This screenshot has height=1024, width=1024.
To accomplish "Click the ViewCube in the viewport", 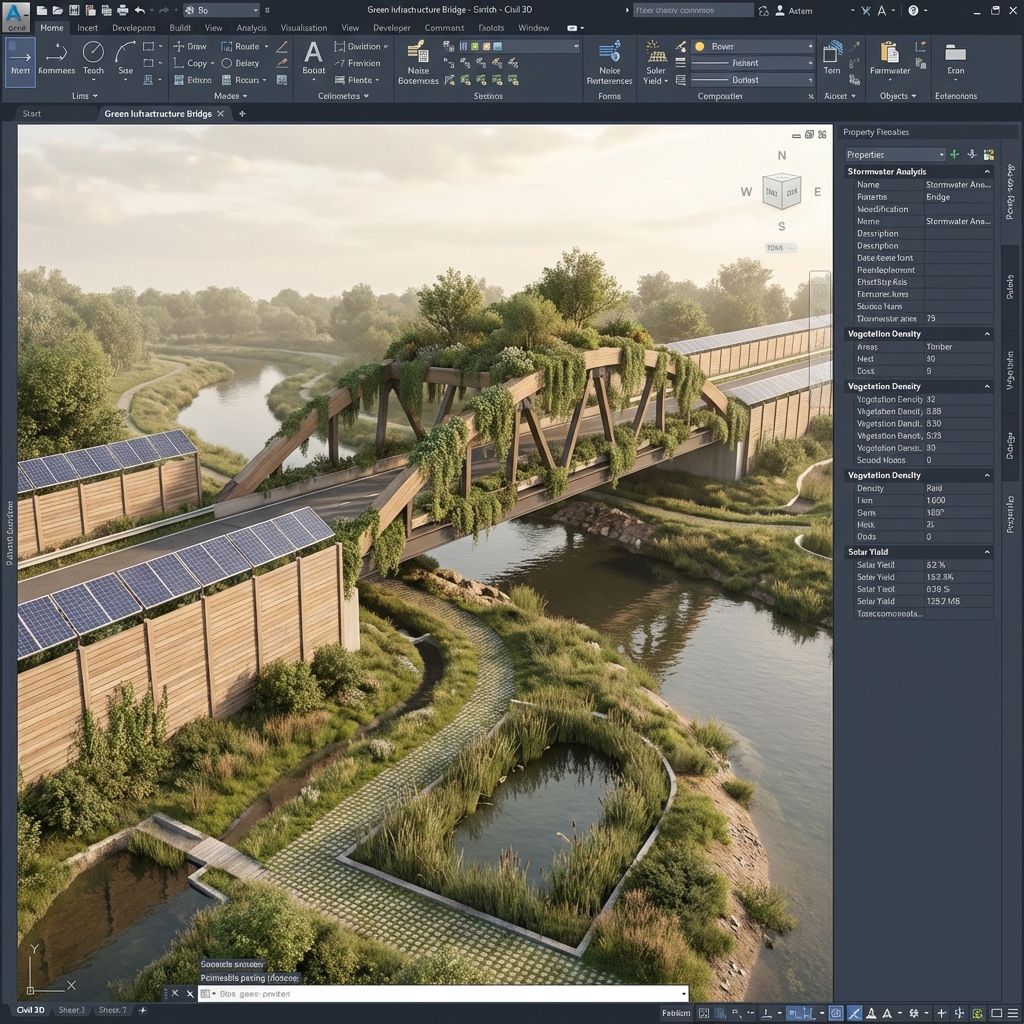I will [781, 190].
